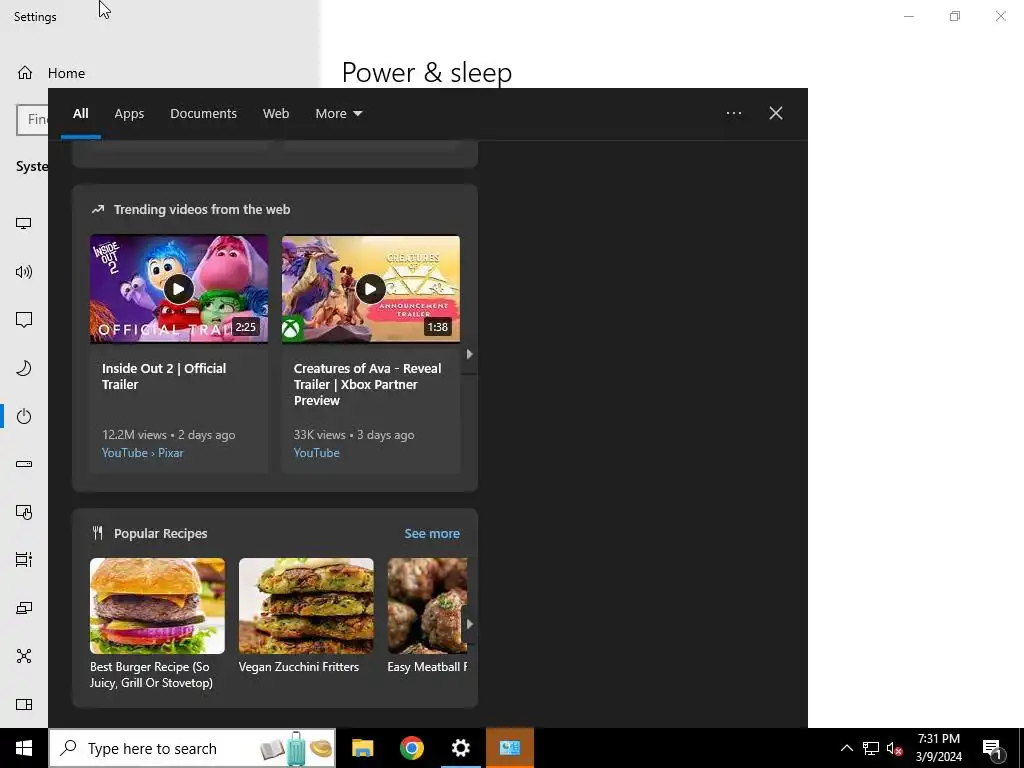The width and height of the screenshot is (1024, 768).
Task: Open Easy Meatball recipe thumbnail
Action: pyautogui.click(x=427, y=606)
